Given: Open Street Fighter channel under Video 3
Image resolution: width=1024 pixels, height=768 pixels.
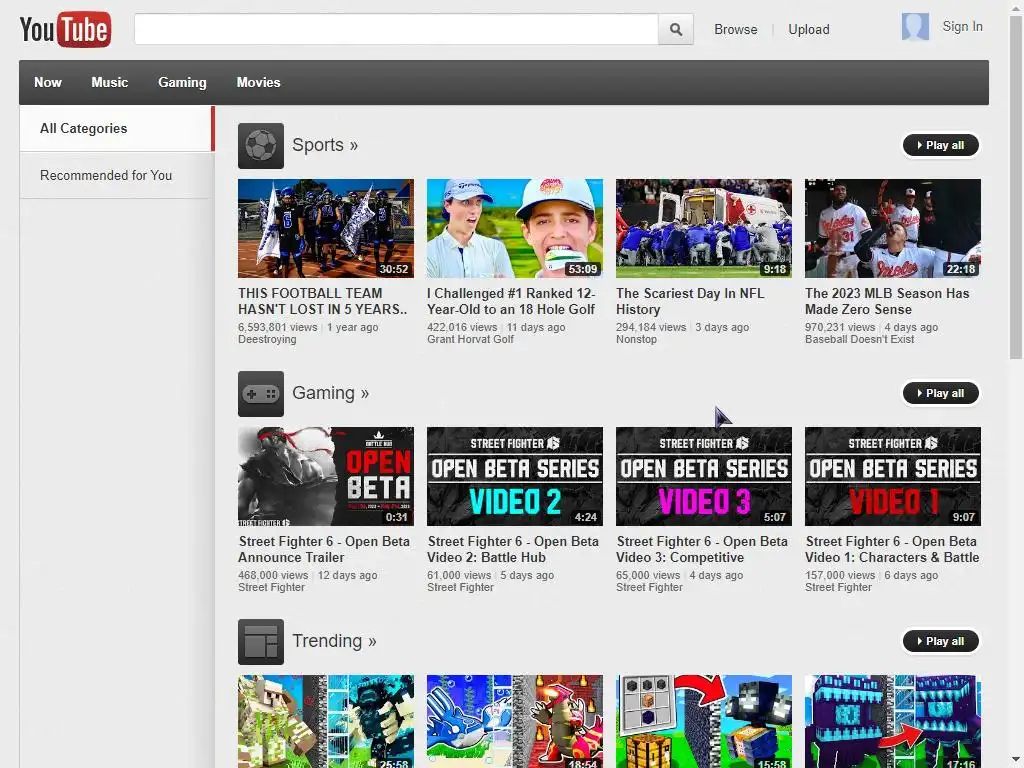Looking at the screenshot, I should coord(649,588).
